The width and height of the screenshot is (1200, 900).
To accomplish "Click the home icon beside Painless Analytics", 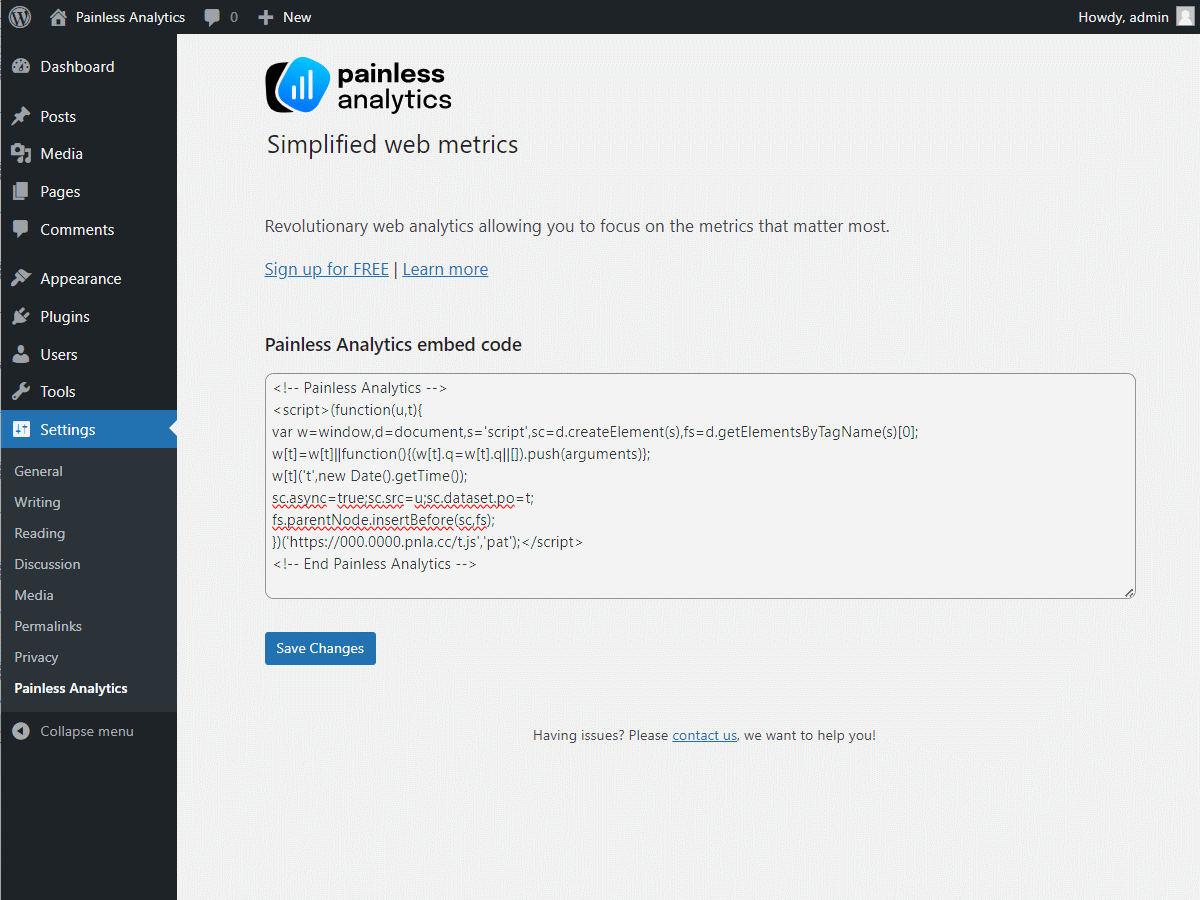I will [x=58, y=17].
